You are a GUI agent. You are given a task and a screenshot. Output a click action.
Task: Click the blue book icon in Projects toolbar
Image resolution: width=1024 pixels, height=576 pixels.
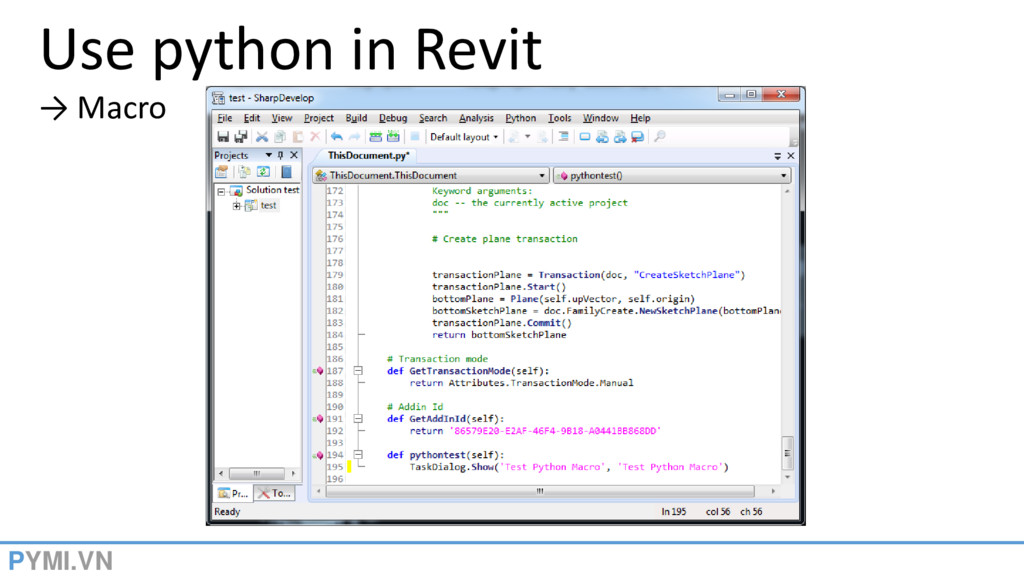point(286,172)
